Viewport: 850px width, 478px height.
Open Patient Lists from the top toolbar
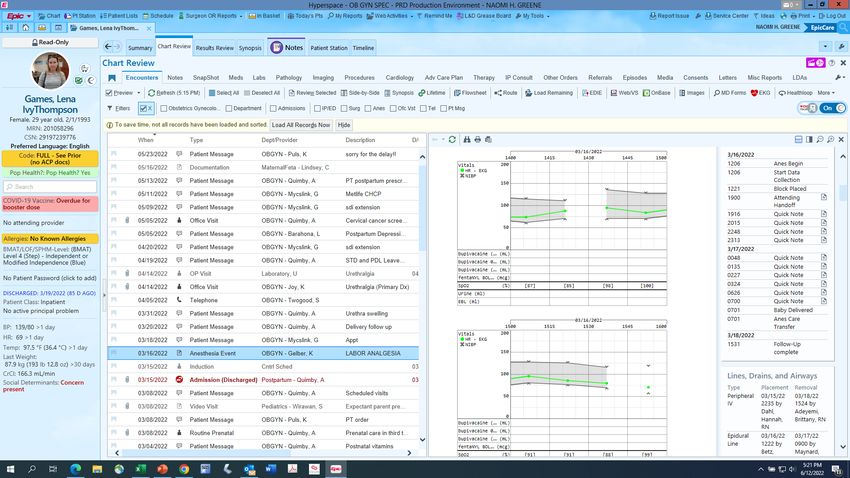click(x=119, y=16)
